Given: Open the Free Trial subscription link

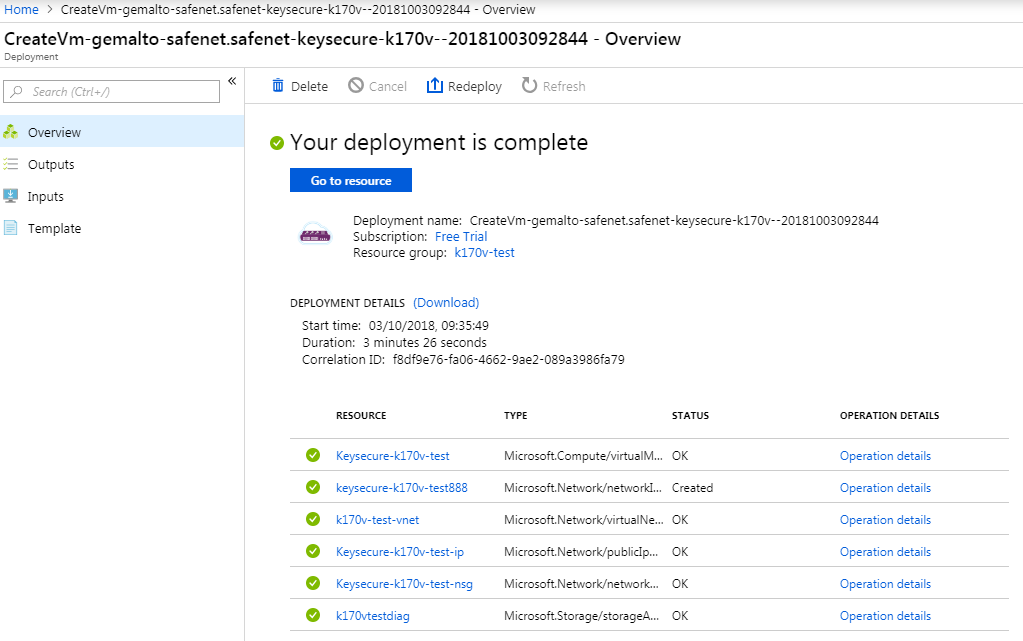Looking at the screenshot, I should 461,237.
